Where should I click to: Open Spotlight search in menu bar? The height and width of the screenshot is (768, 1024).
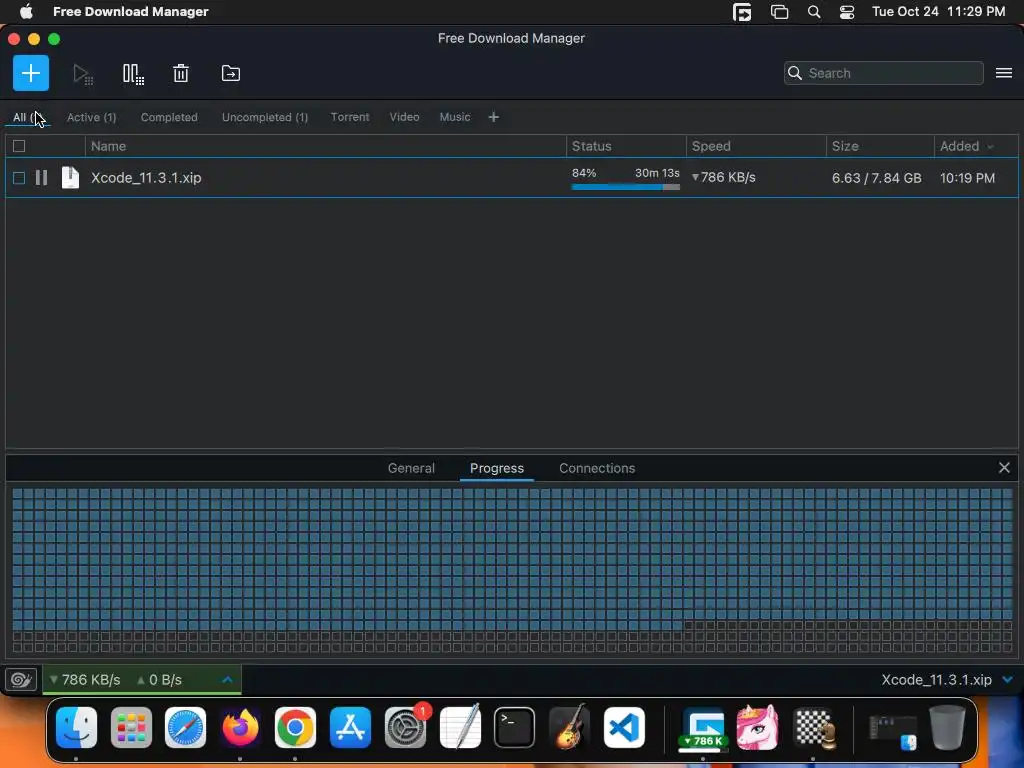(x=814, y=12)
